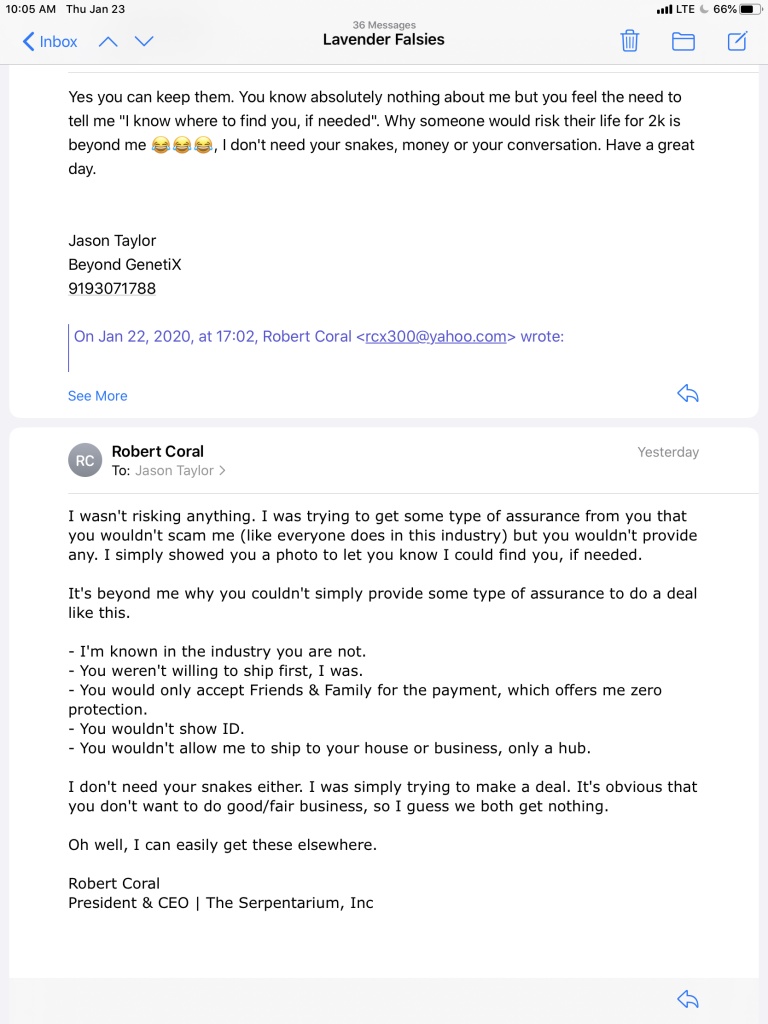Expand quoted text with See More
The width and height of the screenshot is (768, 1024).
tap(97, 396)
